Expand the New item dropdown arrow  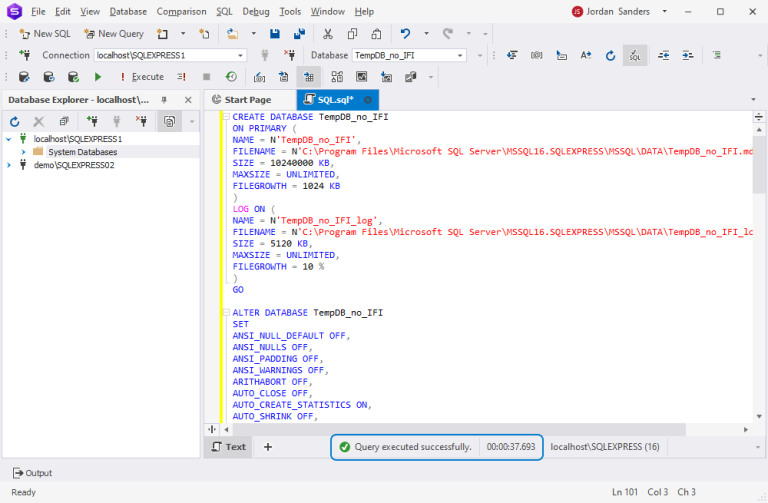[183, 34]
